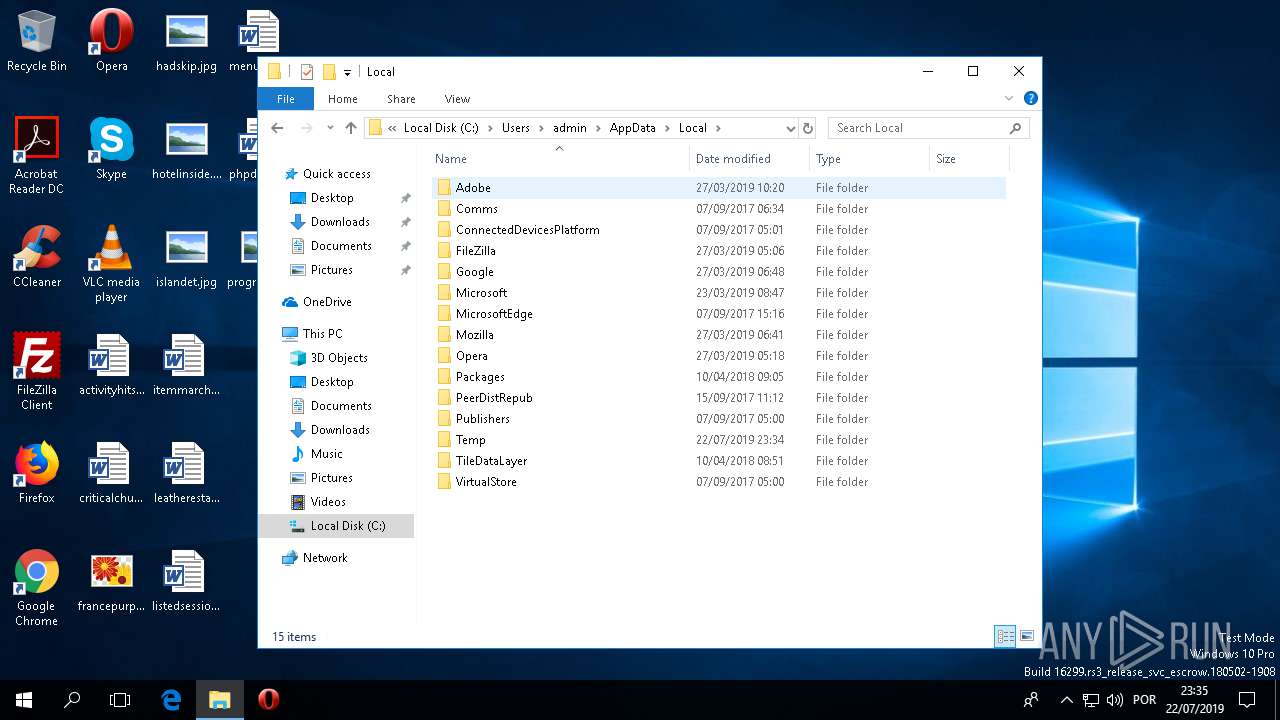The image size is (1280, 720).
Task: Launch Microsoft Edge from the taskbar
Action: [171, 700]
